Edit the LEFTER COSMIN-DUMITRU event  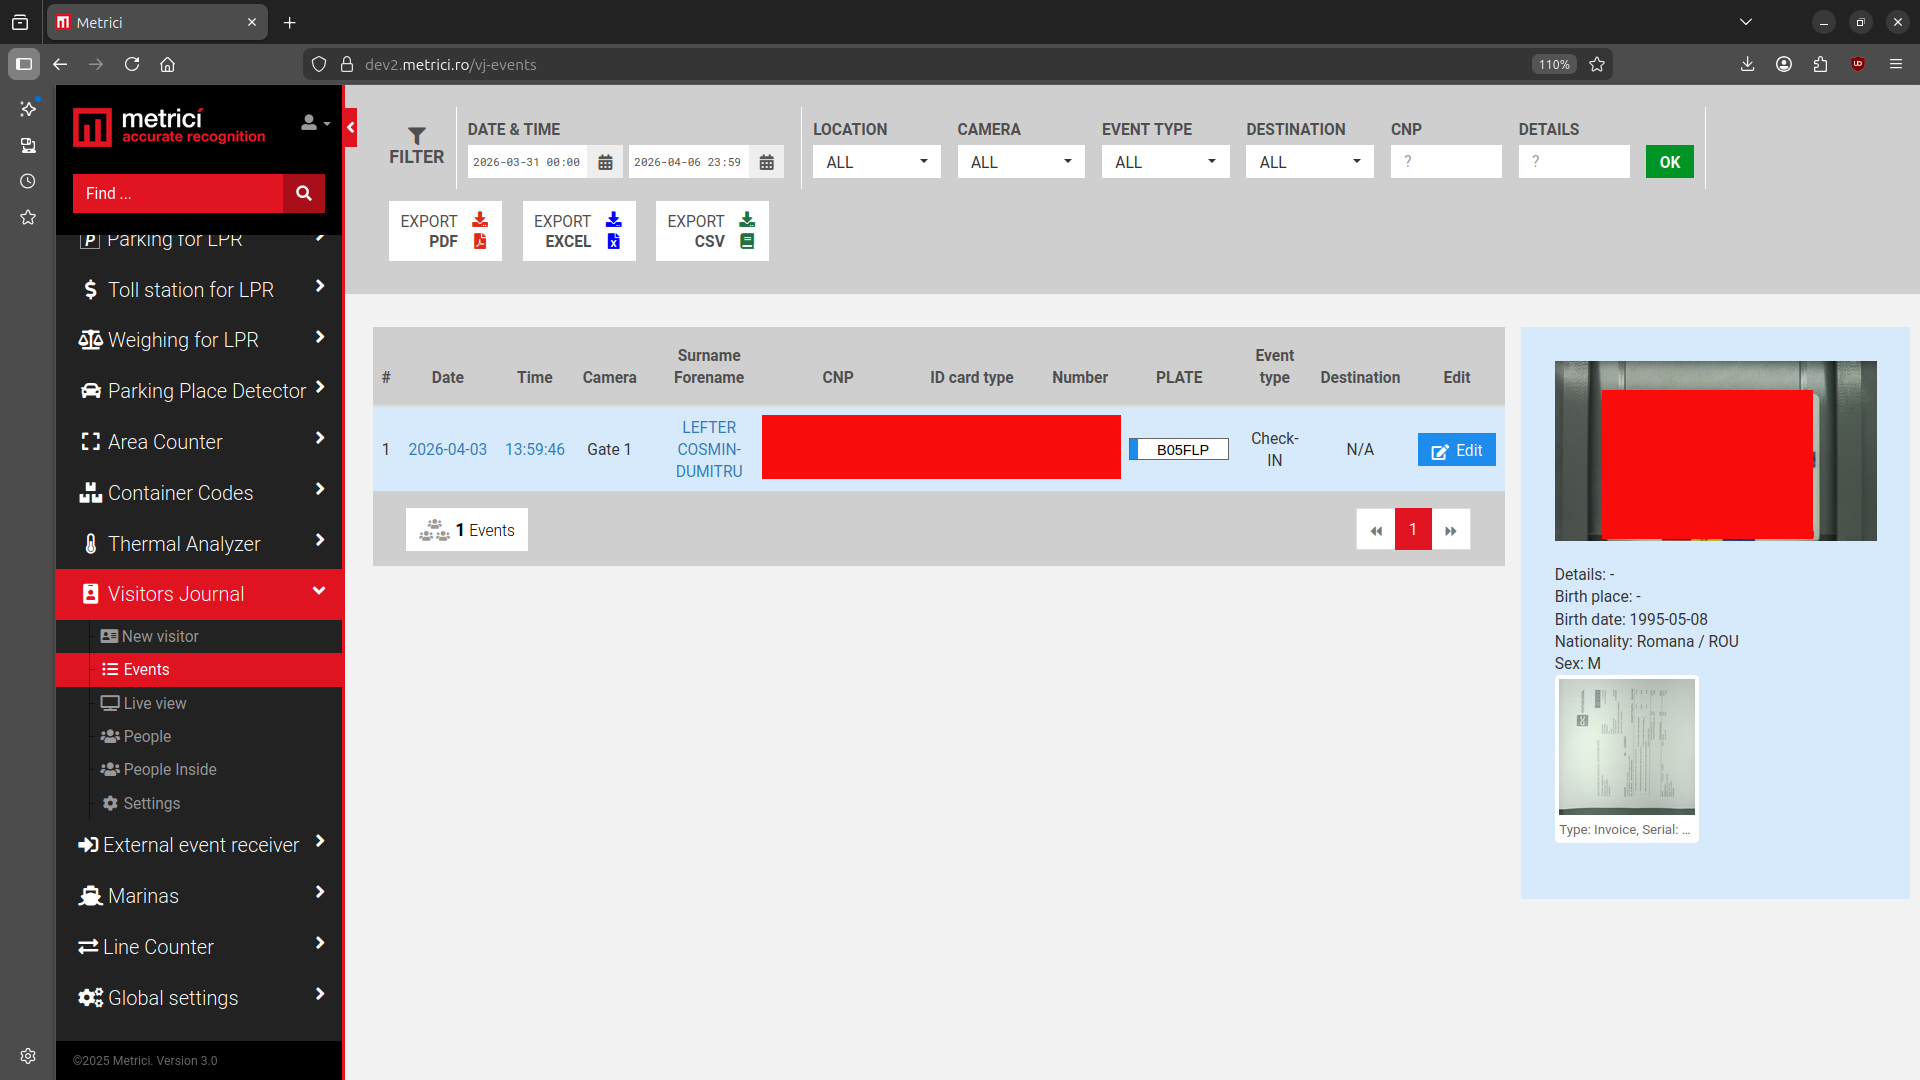pos(1456,450)
